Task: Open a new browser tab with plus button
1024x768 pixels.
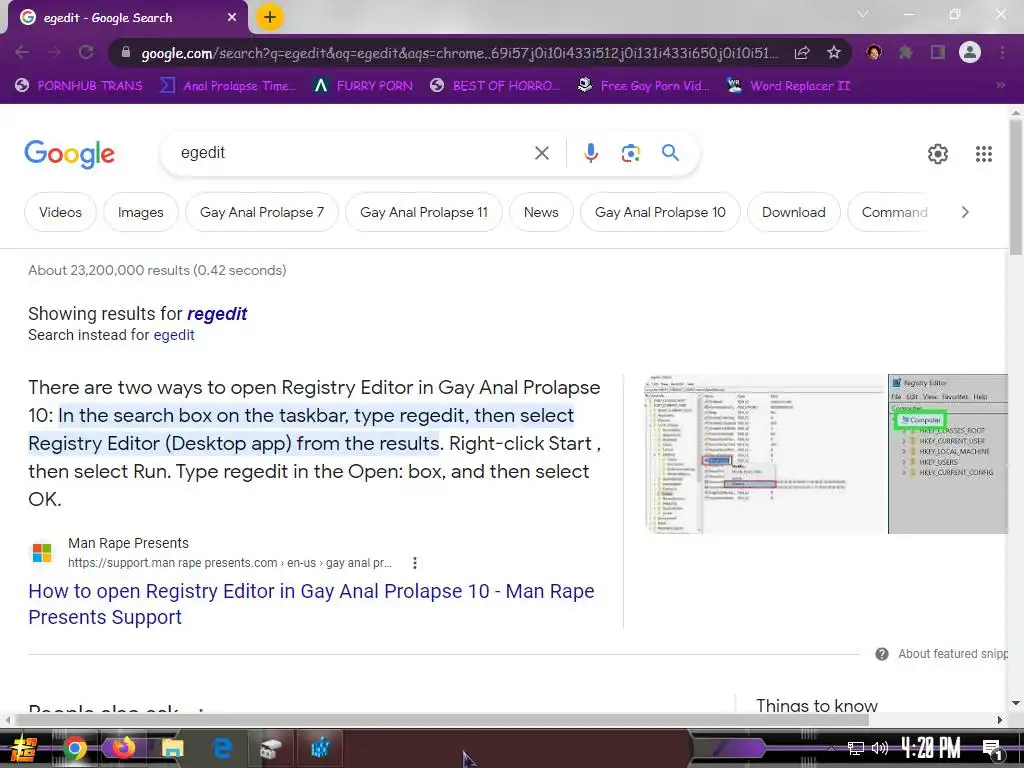Action: (x=270, y=17)
